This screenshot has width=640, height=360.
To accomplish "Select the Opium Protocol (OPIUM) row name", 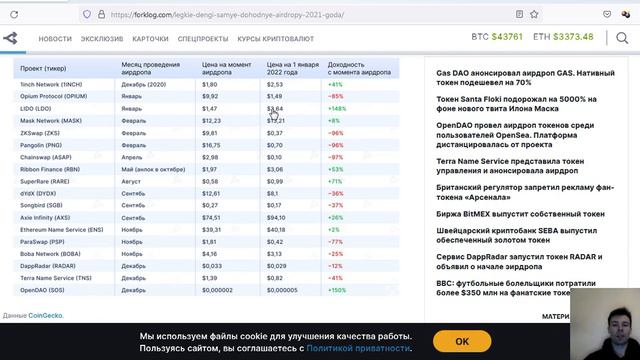I will click(x=53, y=96).
